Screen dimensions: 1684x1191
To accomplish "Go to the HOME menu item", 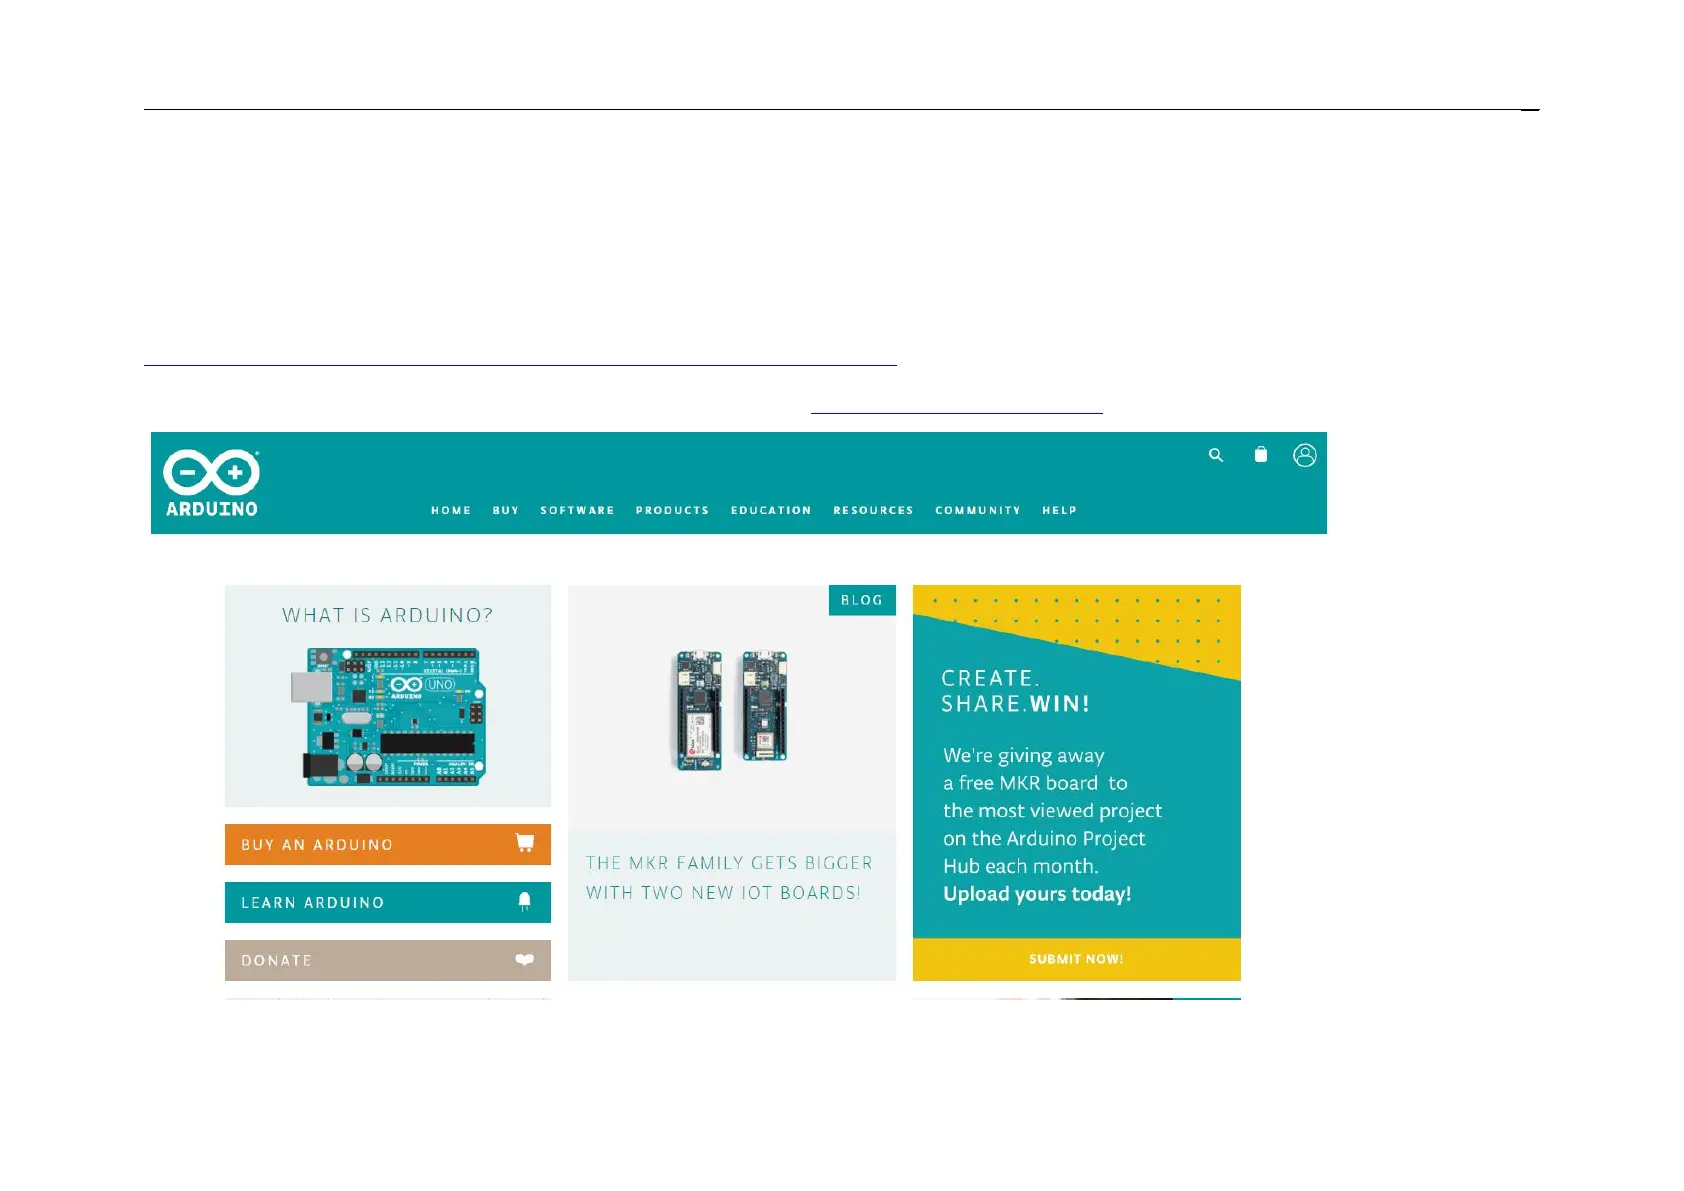I will point(451,510).
